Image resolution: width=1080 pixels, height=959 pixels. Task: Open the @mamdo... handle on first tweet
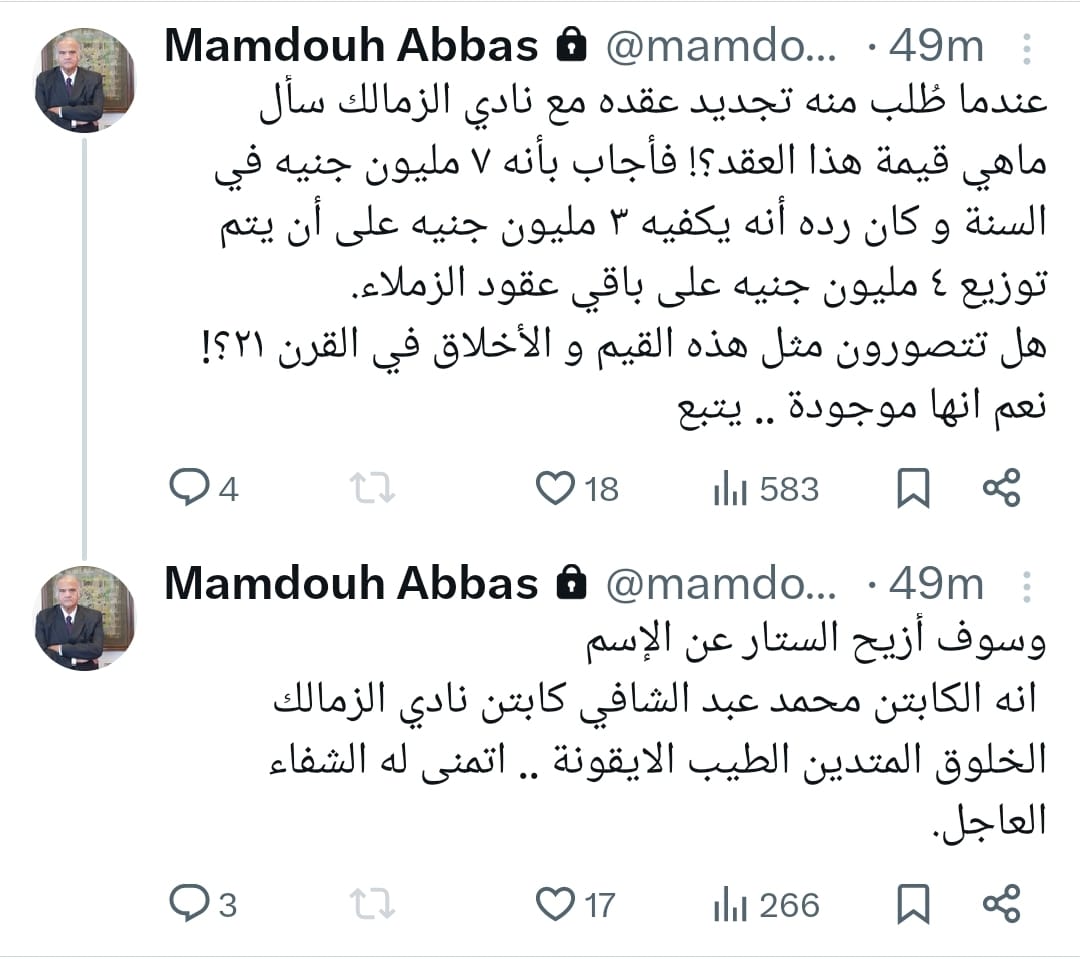727,47
